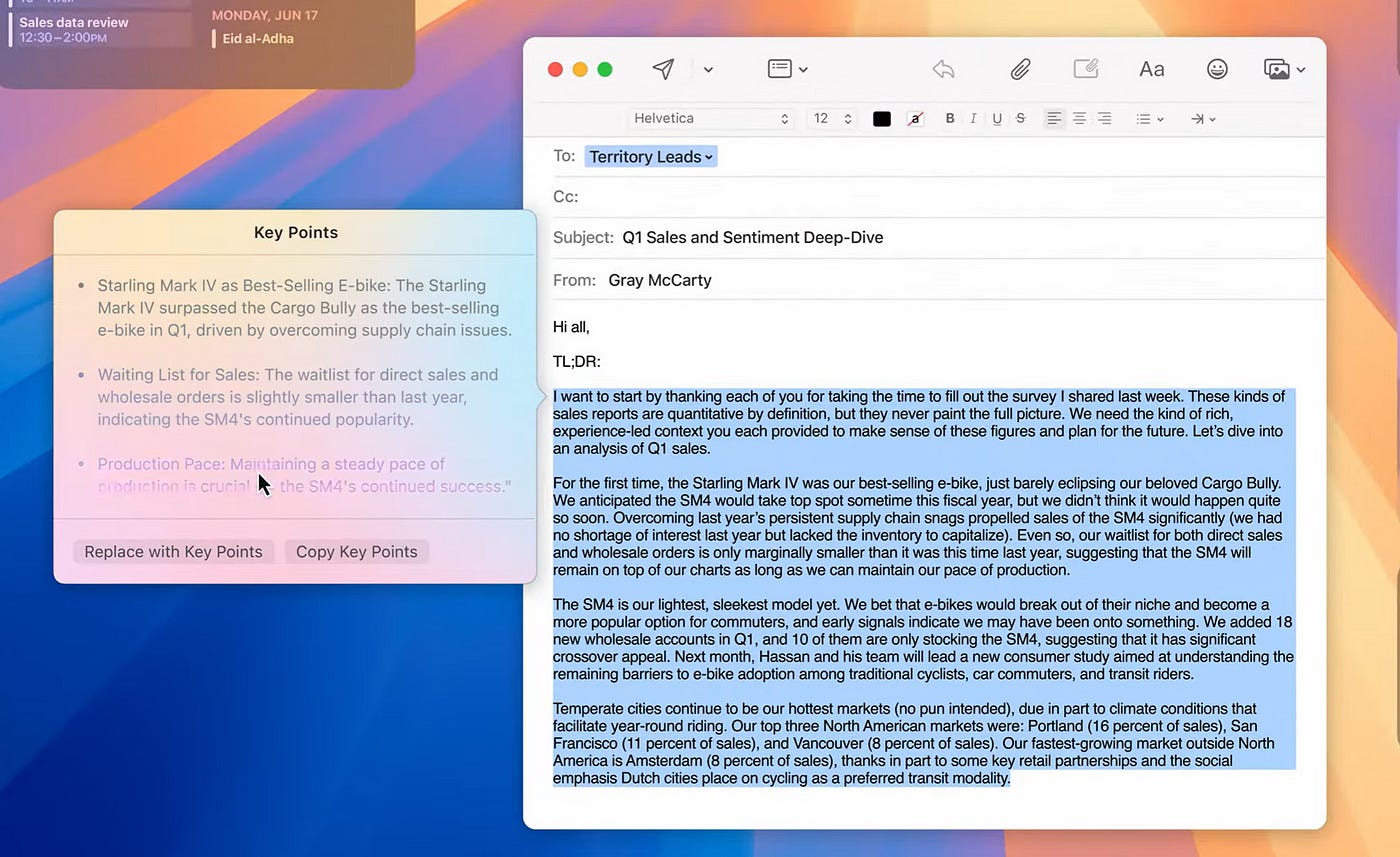Click the paragraph starting 'Temperate cities continue'
This screenshot has width=1400, height=857.
pyautogui.click(x=914, y=743)
